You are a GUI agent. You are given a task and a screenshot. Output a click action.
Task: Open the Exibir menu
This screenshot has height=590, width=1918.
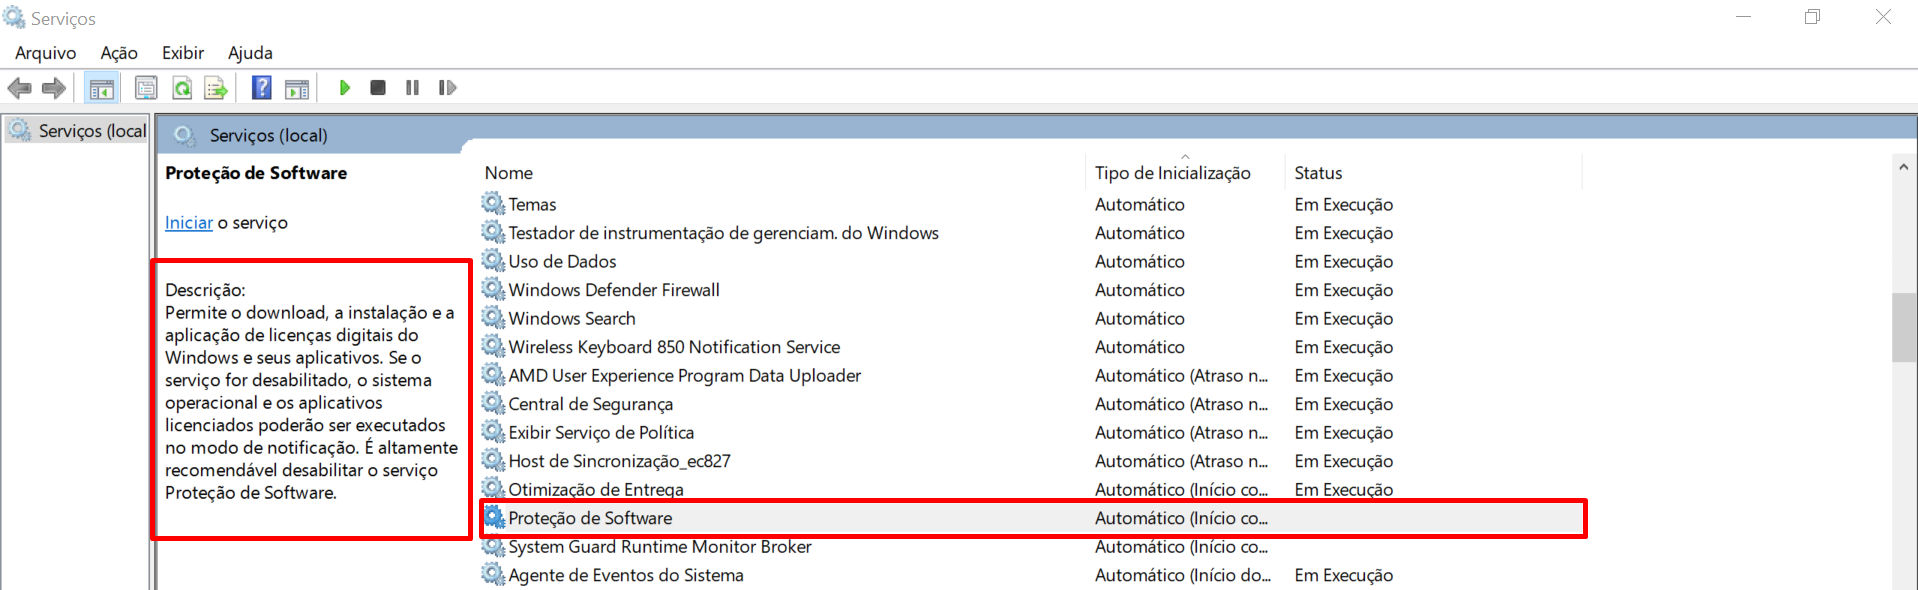(183, 53)
